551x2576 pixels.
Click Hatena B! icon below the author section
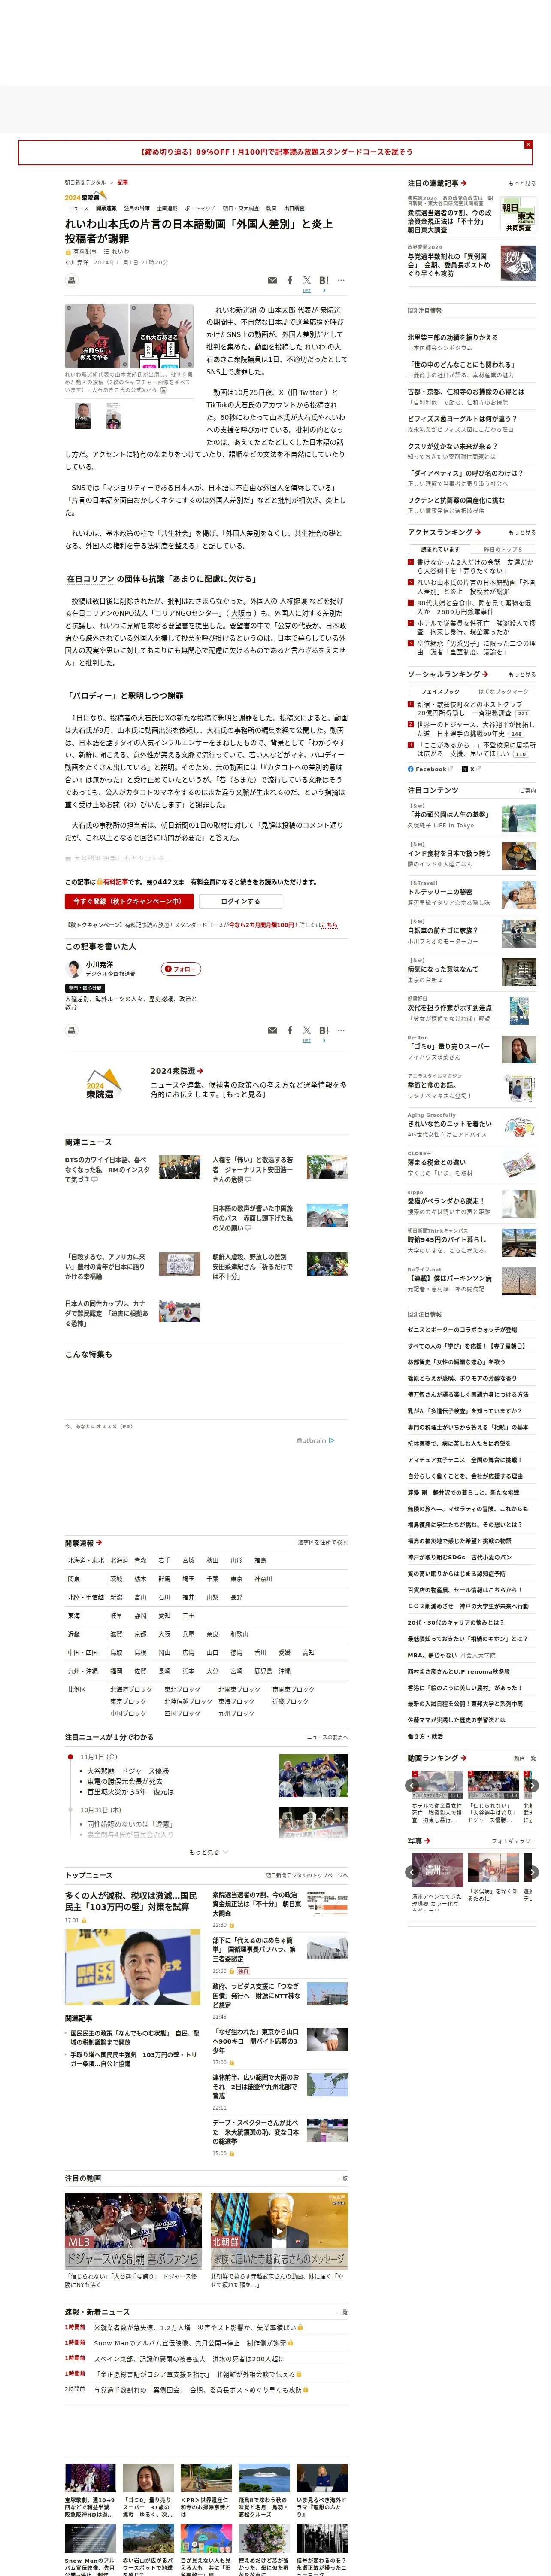click(324, 1030)
